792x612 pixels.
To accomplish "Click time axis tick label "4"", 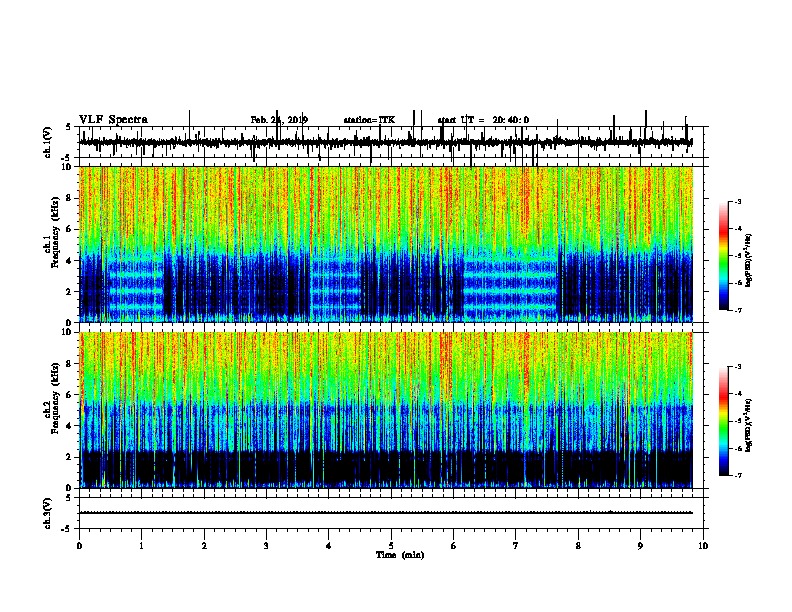I will pos(329,545).
